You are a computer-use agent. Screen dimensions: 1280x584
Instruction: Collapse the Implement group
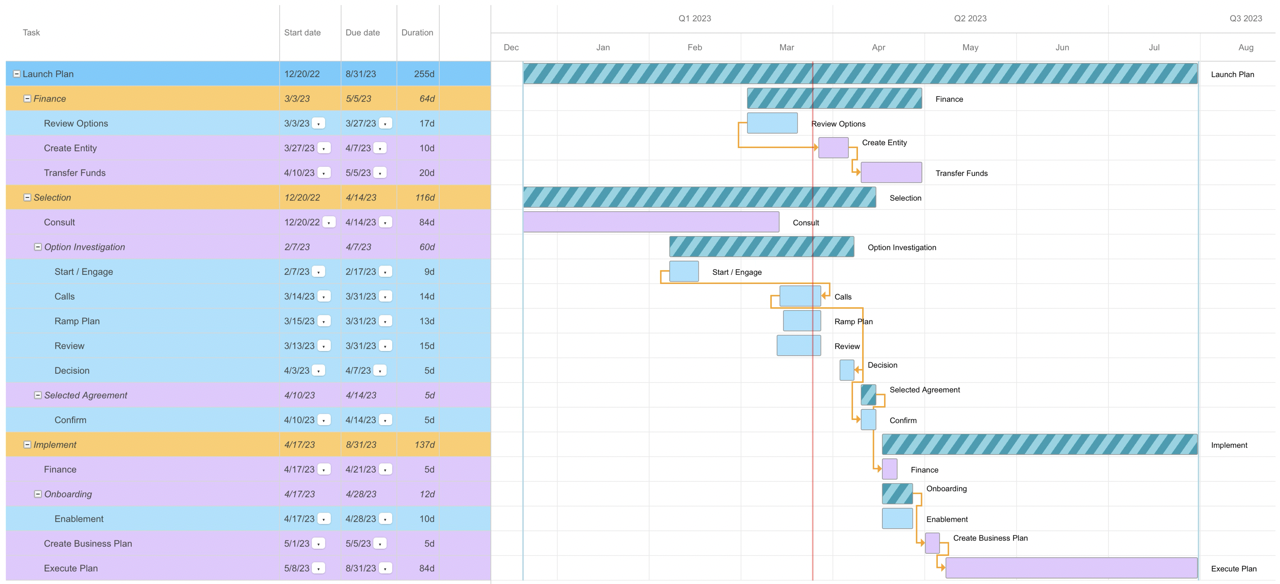27,445
